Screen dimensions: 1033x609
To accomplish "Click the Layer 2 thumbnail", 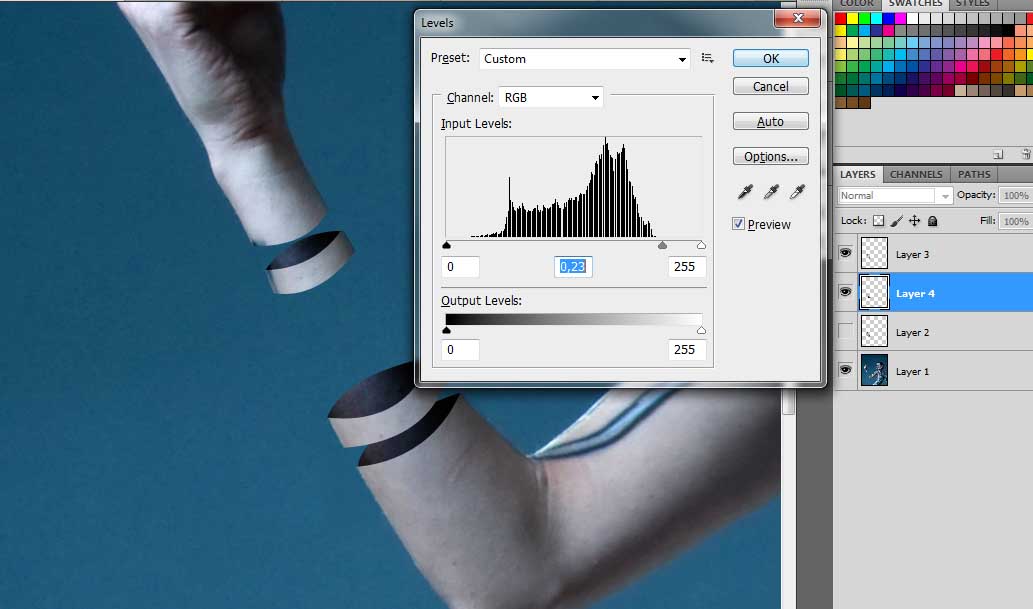I will 874,332.
